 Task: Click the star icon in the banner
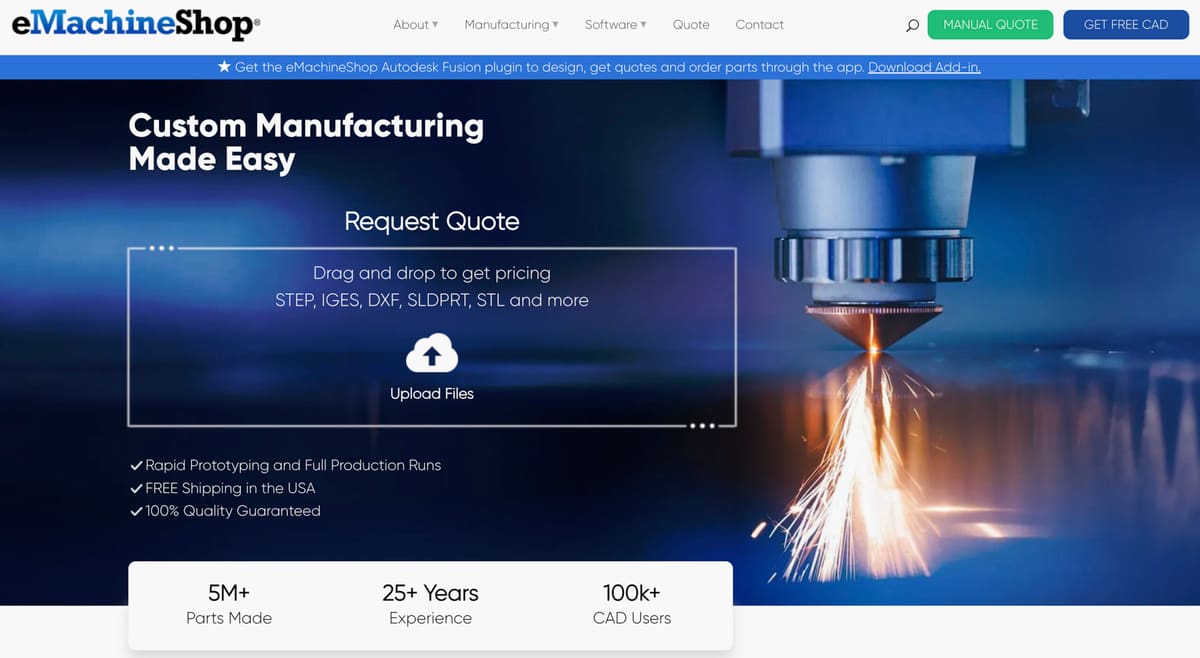[x=224, y=67]
